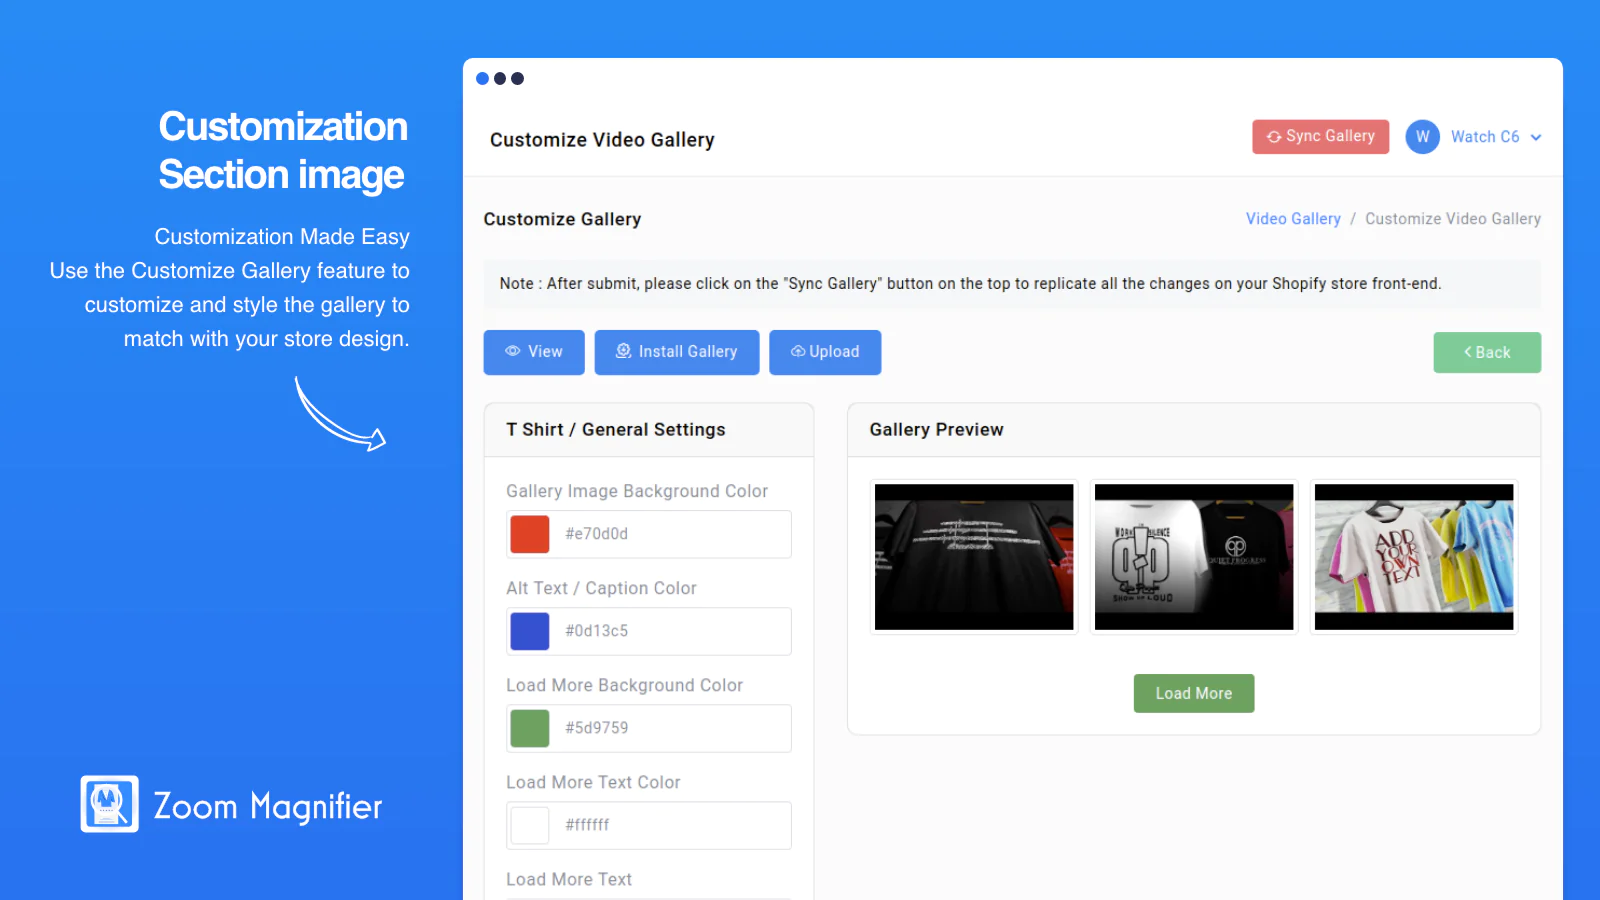This screenshot has height=900, width=1600.
Task: Click the Install Gallery button
Action: click(x=677, y=352)
